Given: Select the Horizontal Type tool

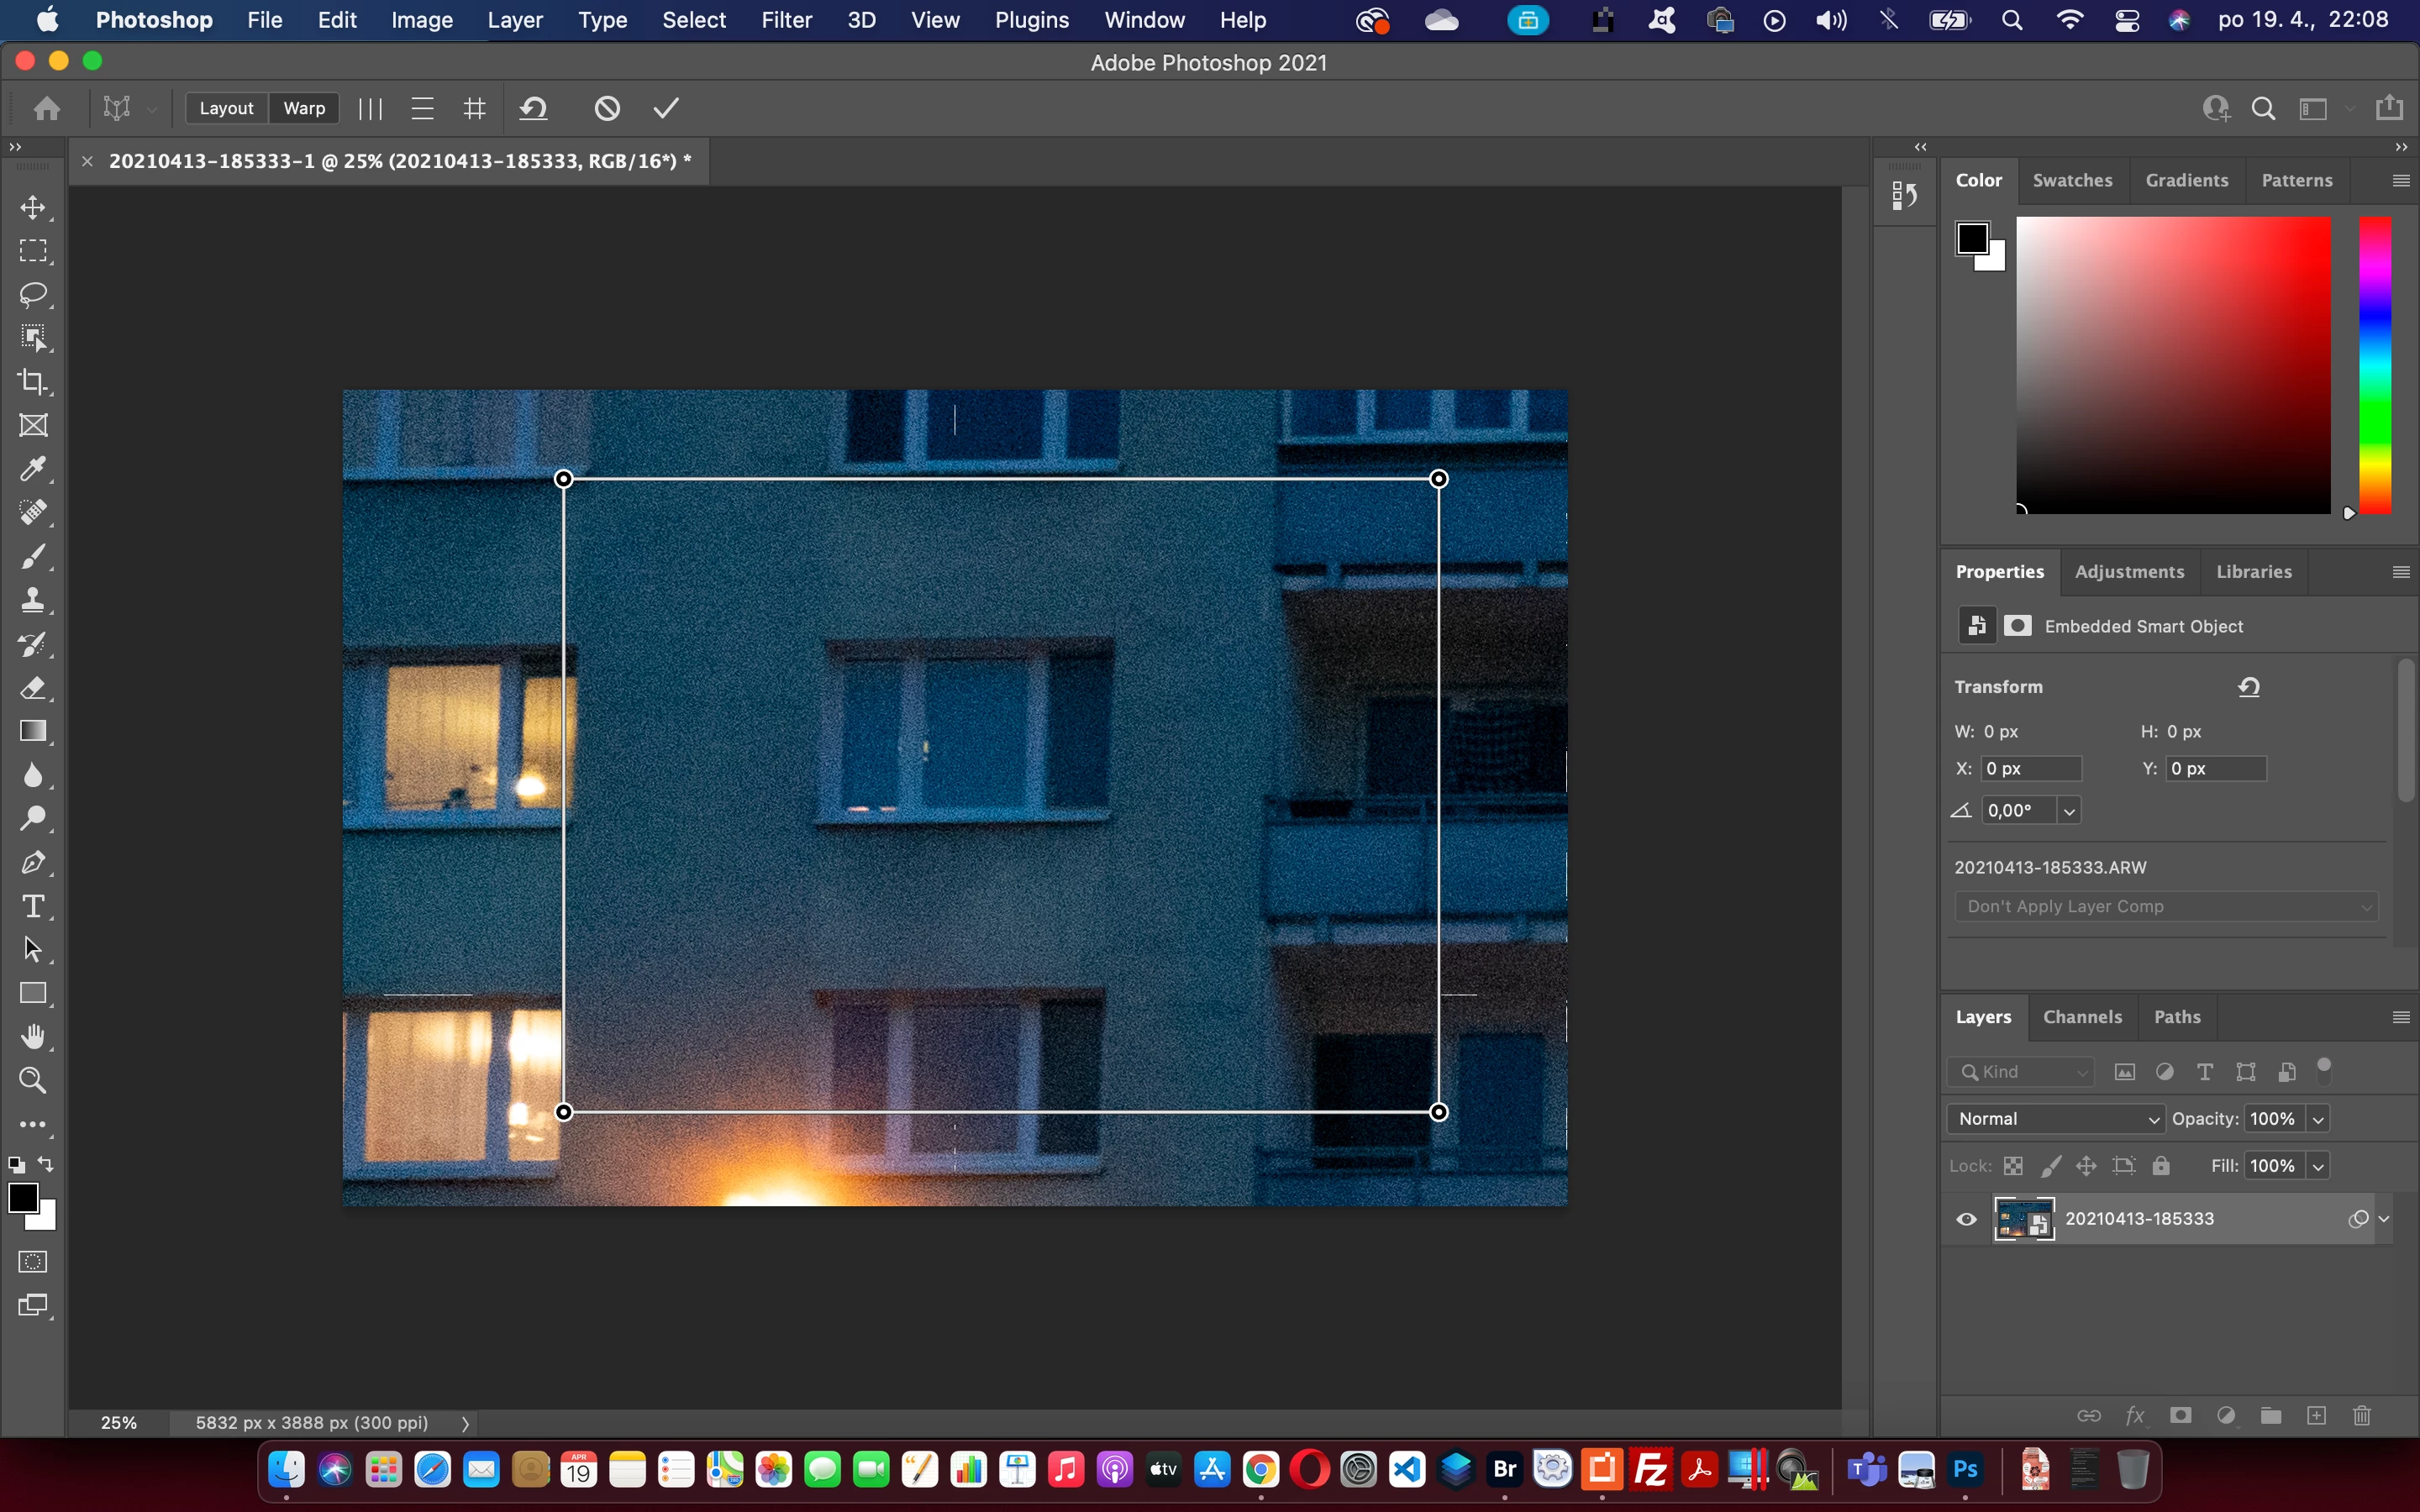Looking at the screenshot, I should pyautogui.click(x=33, y=906).
